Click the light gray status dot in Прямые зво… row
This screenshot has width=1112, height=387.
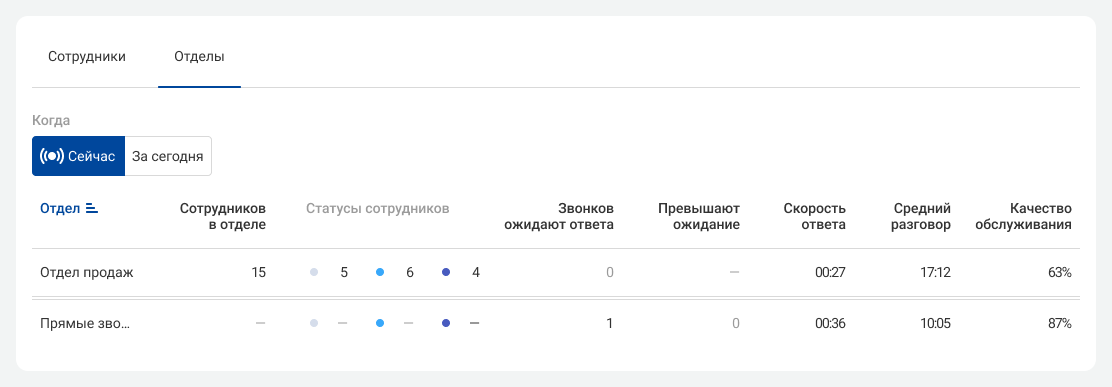tap(314, 323)
